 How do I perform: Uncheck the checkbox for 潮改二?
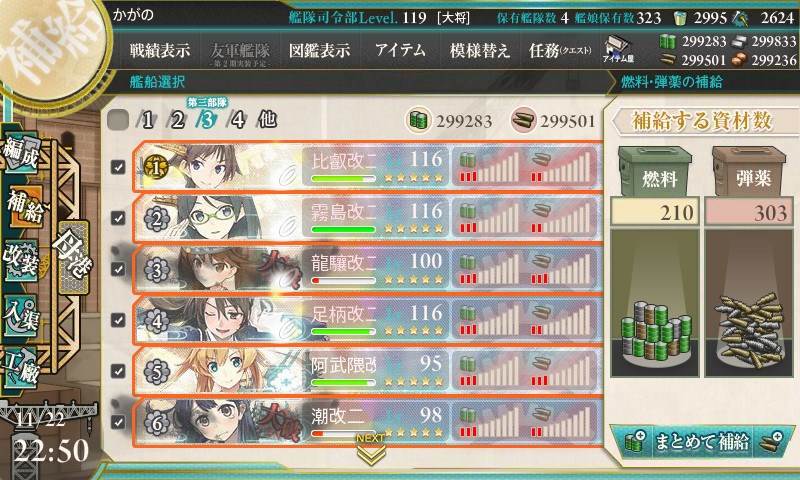click(118, 422)
